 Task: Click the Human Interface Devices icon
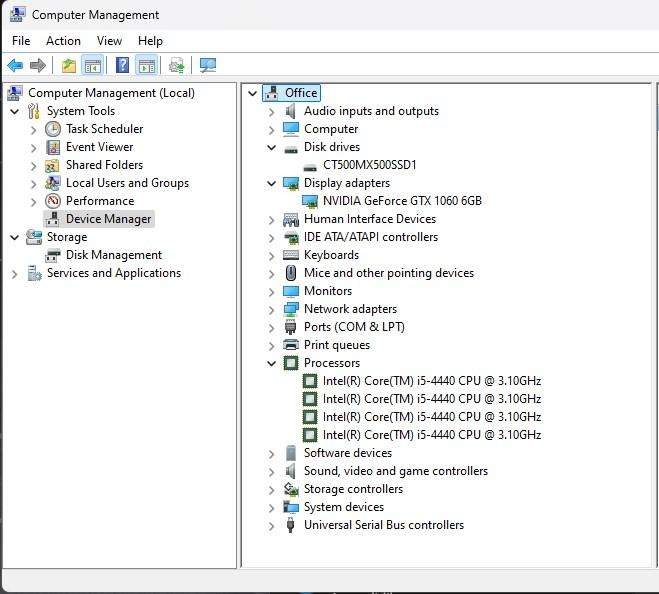(291, 219)
